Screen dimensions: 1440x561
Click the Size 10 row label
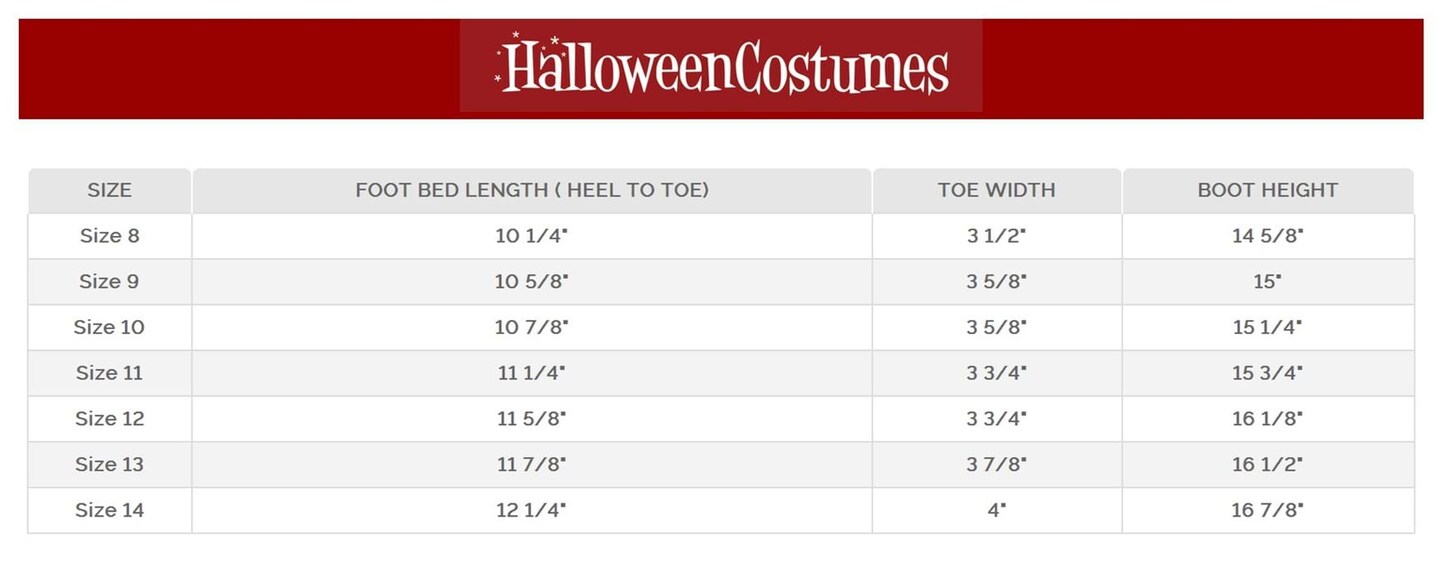(110, 327)
